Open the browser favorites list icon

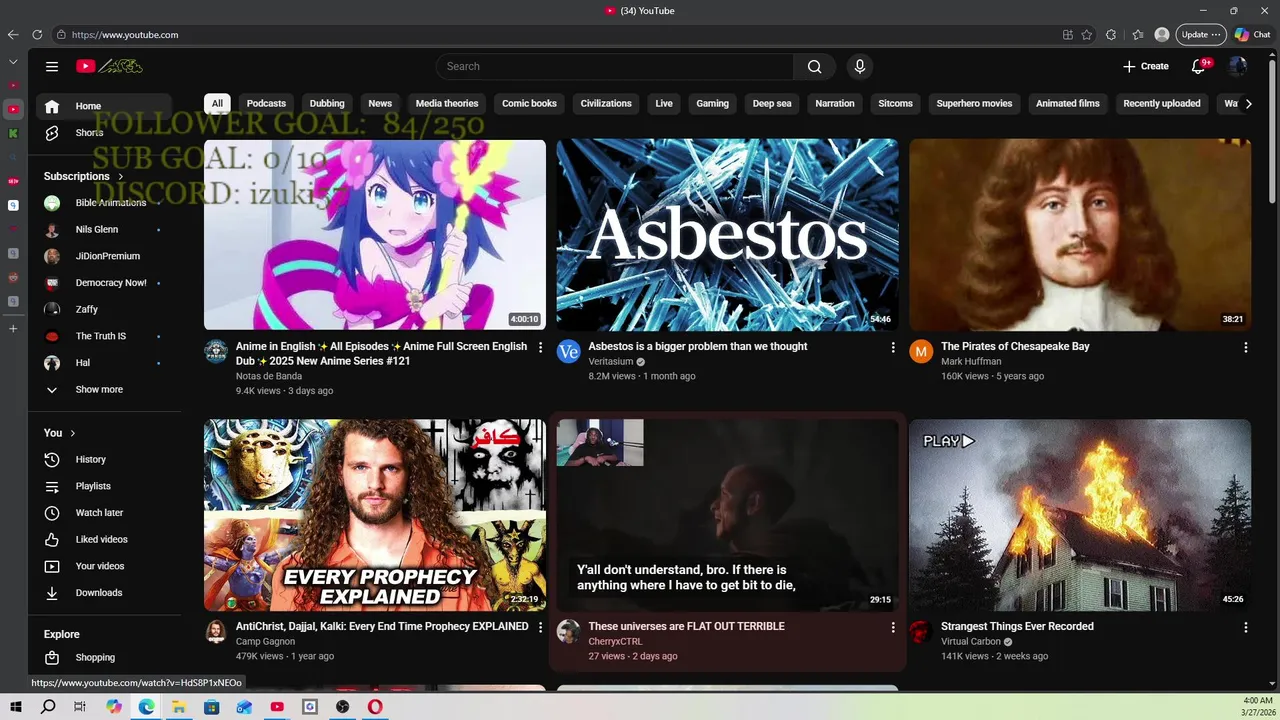(x=1138, y=35)
